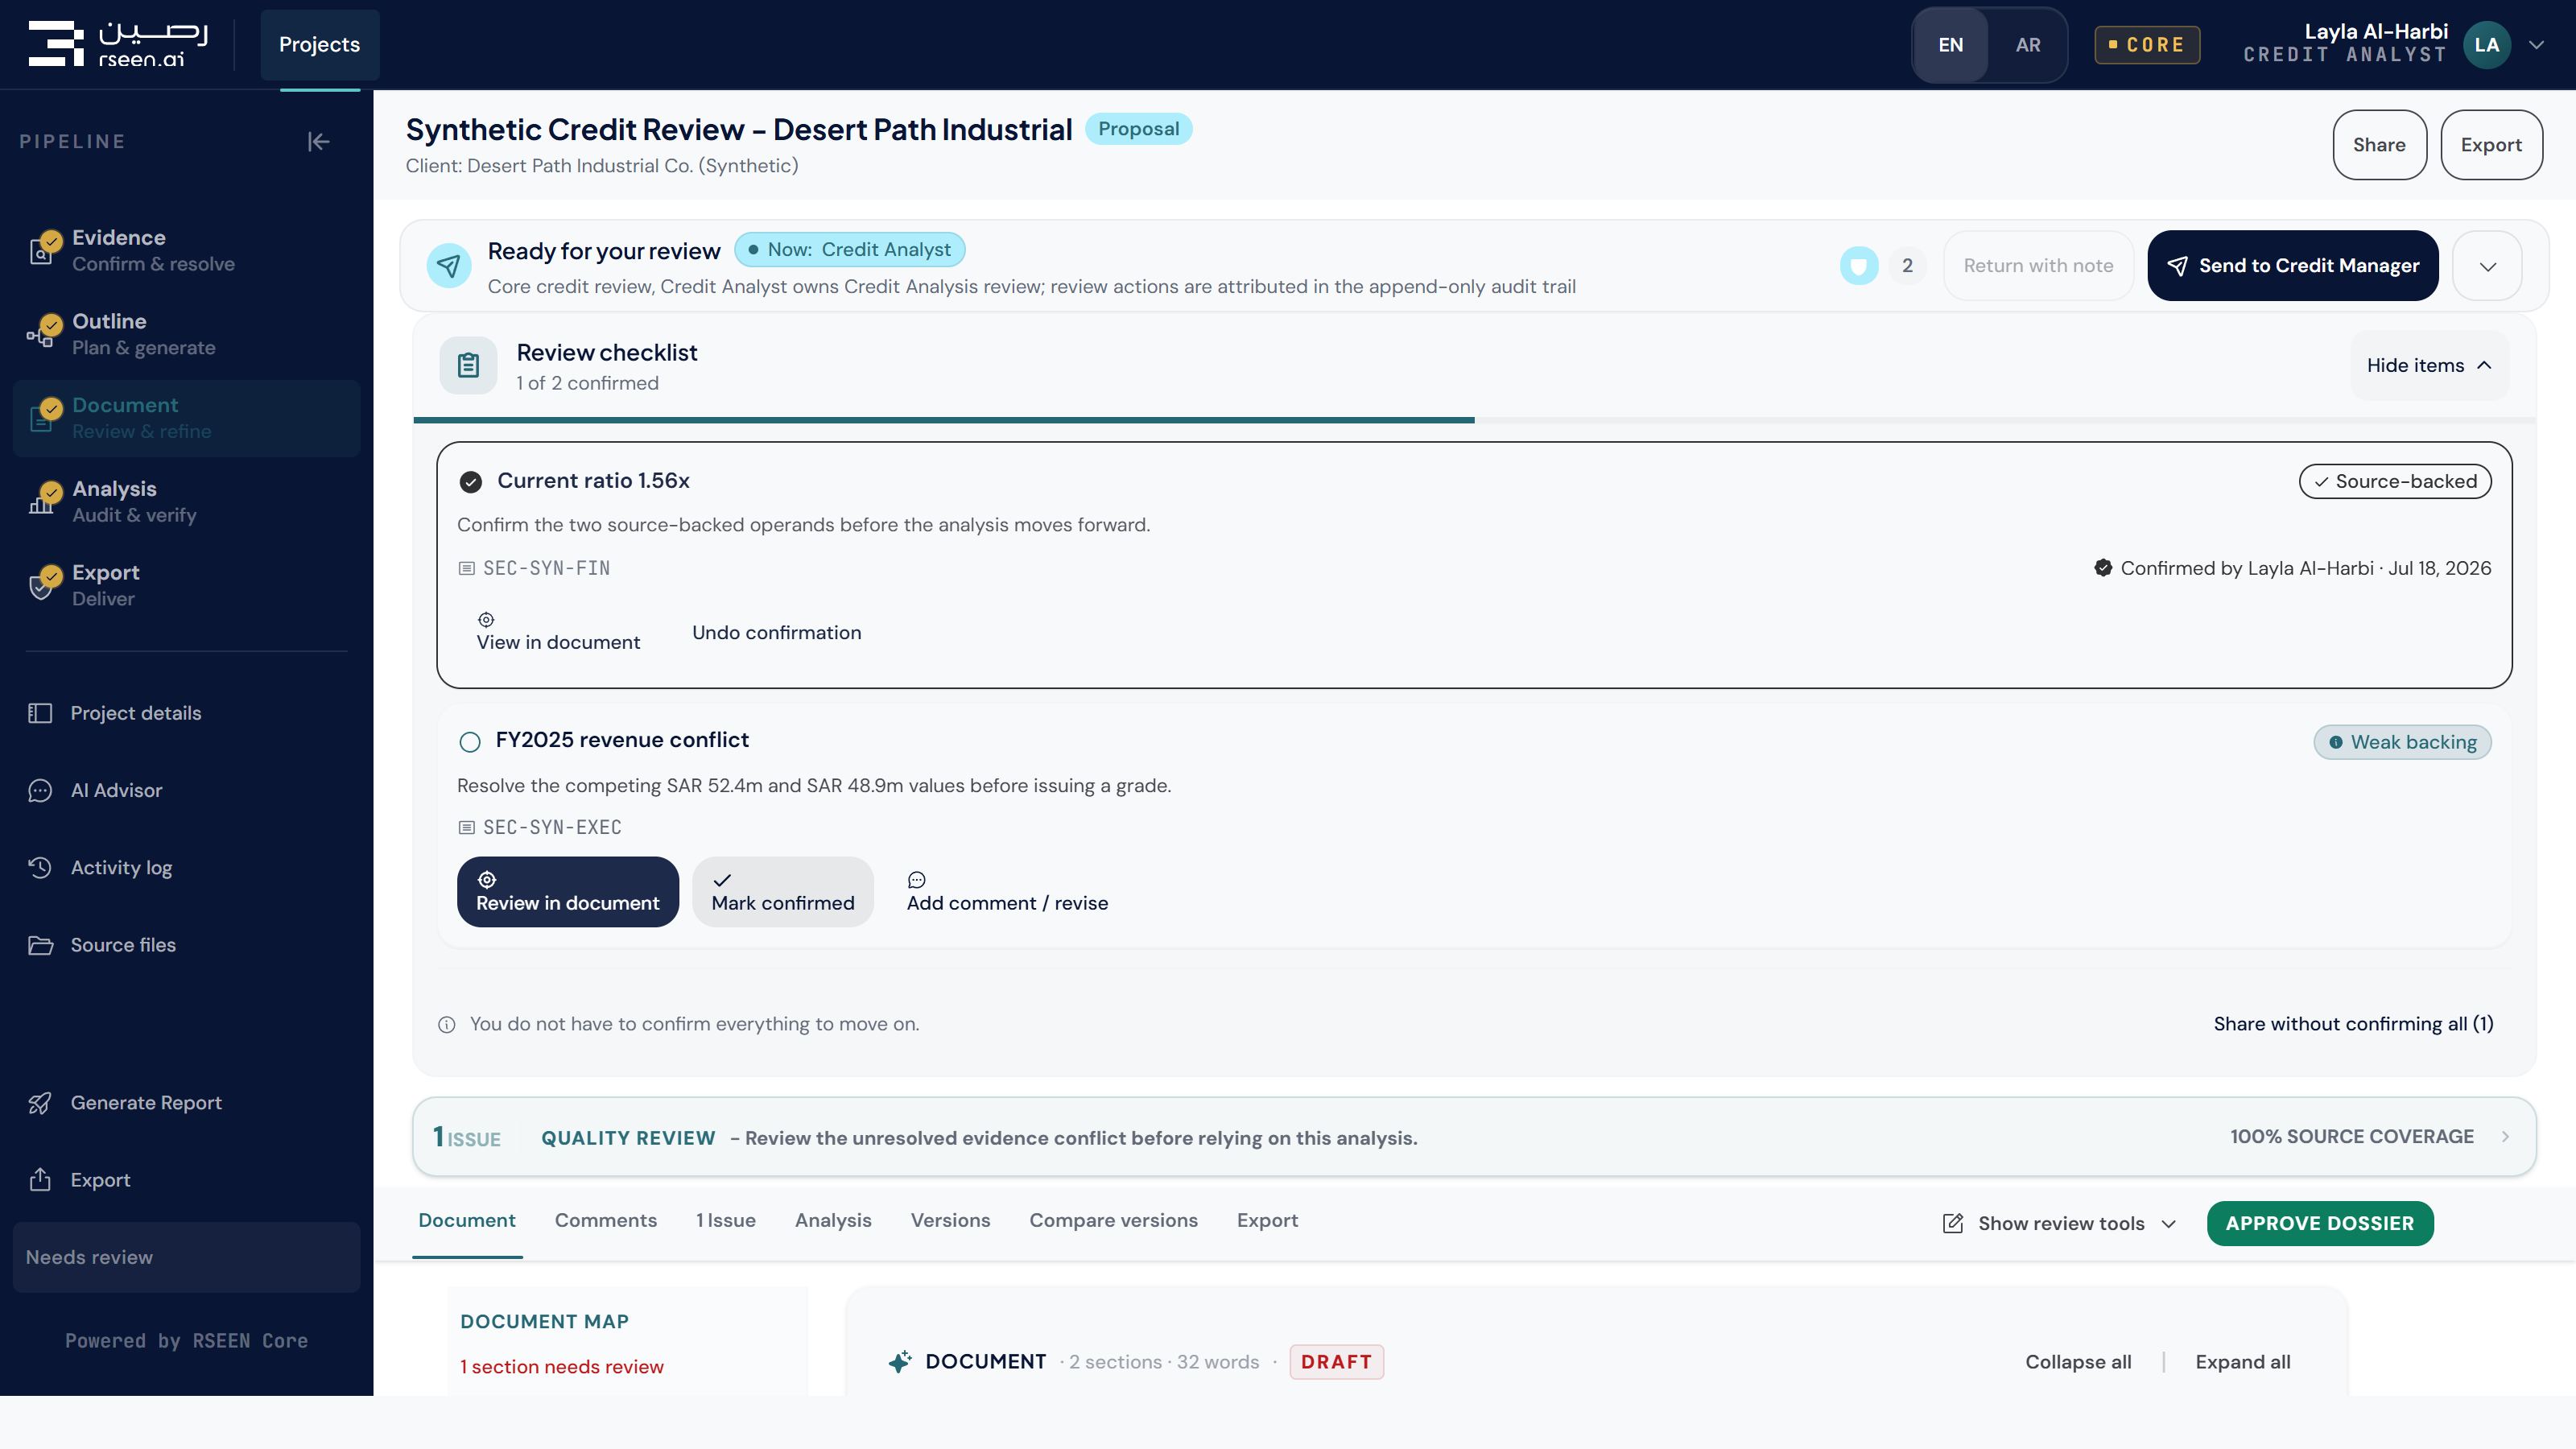
Task: Switch to Compare versions tab
Action: tap(1113, 1220)
